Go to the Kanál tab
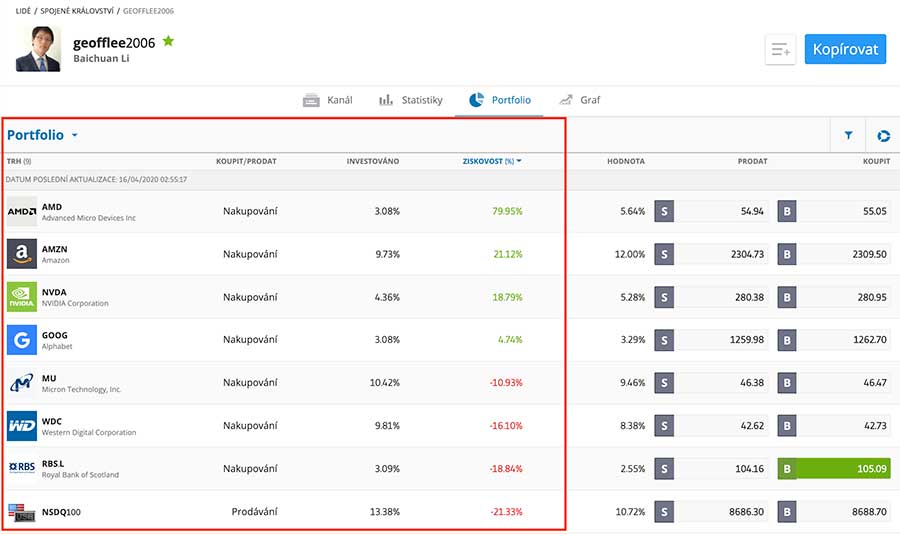The height and width of the screenshot is (534, 900). tap(328, 100)
